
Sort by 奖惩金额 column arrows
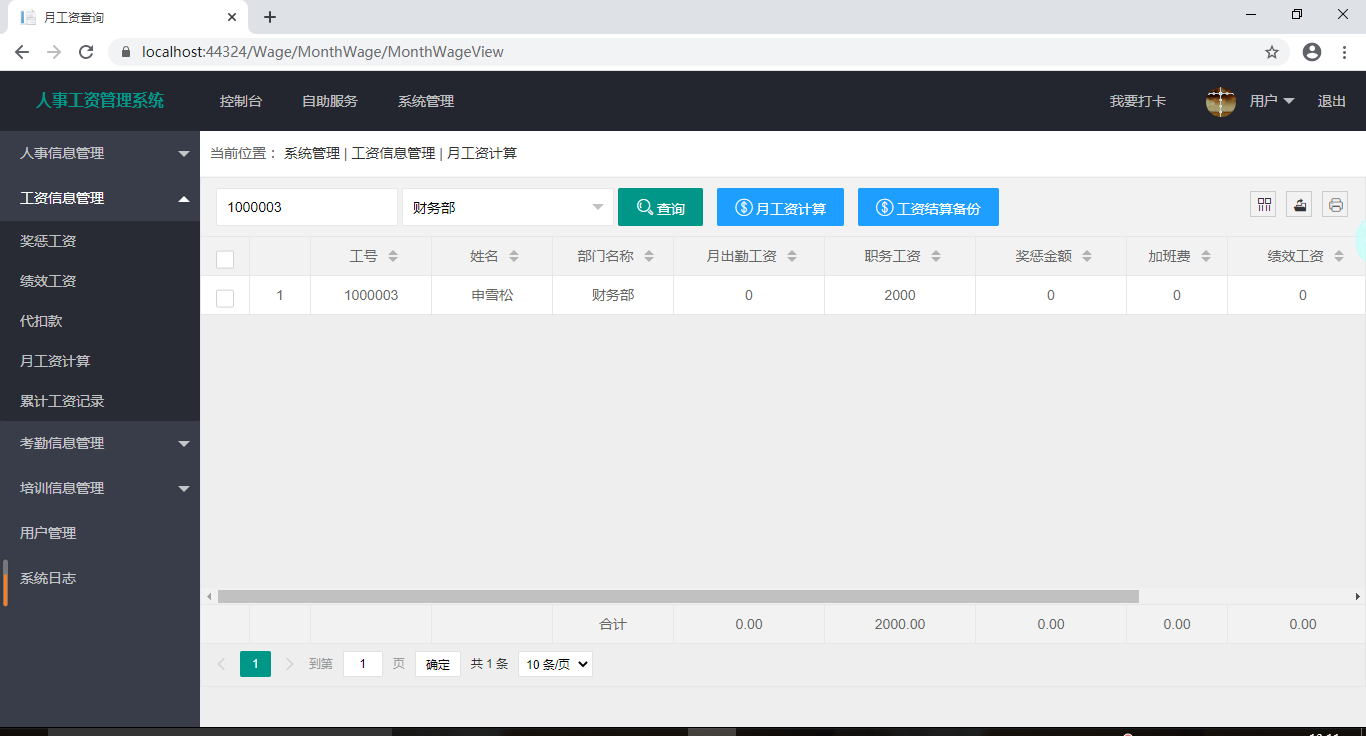1087,257
